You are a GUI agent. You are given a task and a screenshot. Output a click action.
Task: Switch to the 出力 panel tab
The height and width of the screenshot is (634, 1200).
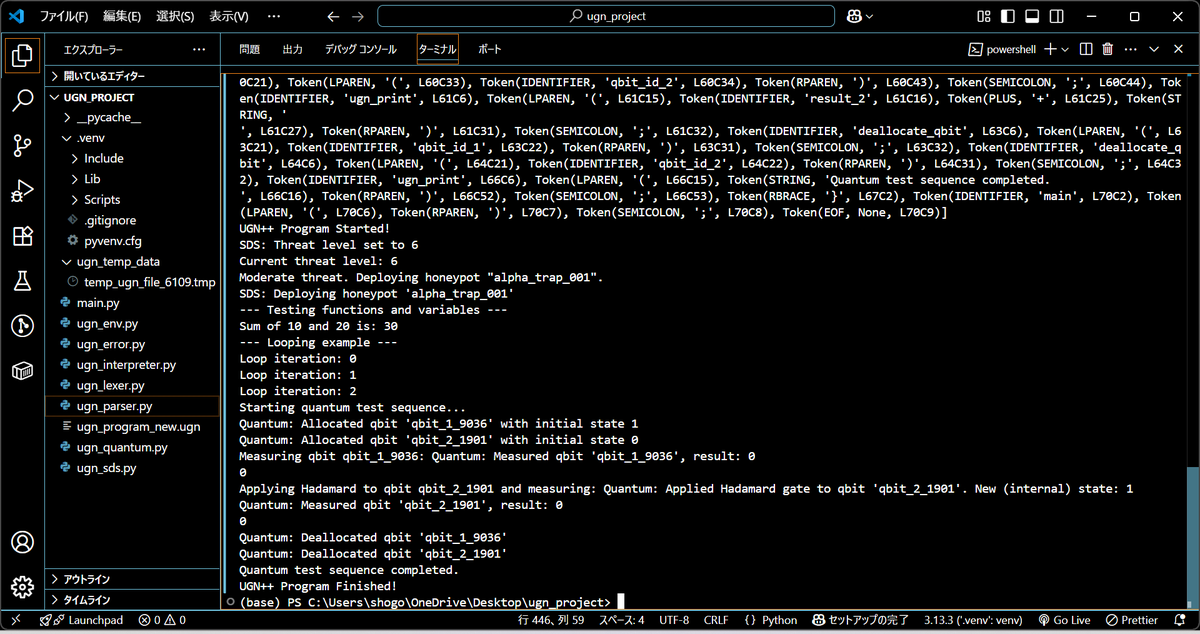(x=293, y=49)
